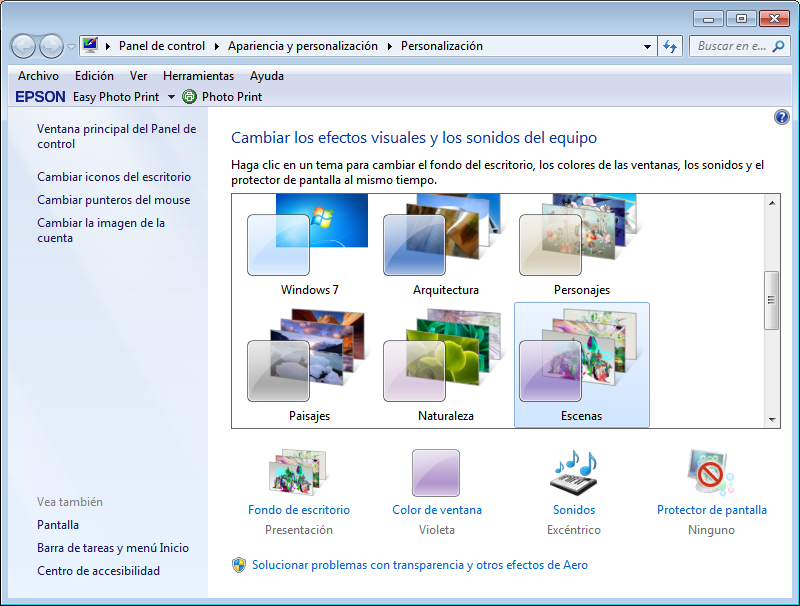Viewport: 800px width, 606px height.
Task: Click the refresh icon beside the address bar
Action: (x=670, y=46)
